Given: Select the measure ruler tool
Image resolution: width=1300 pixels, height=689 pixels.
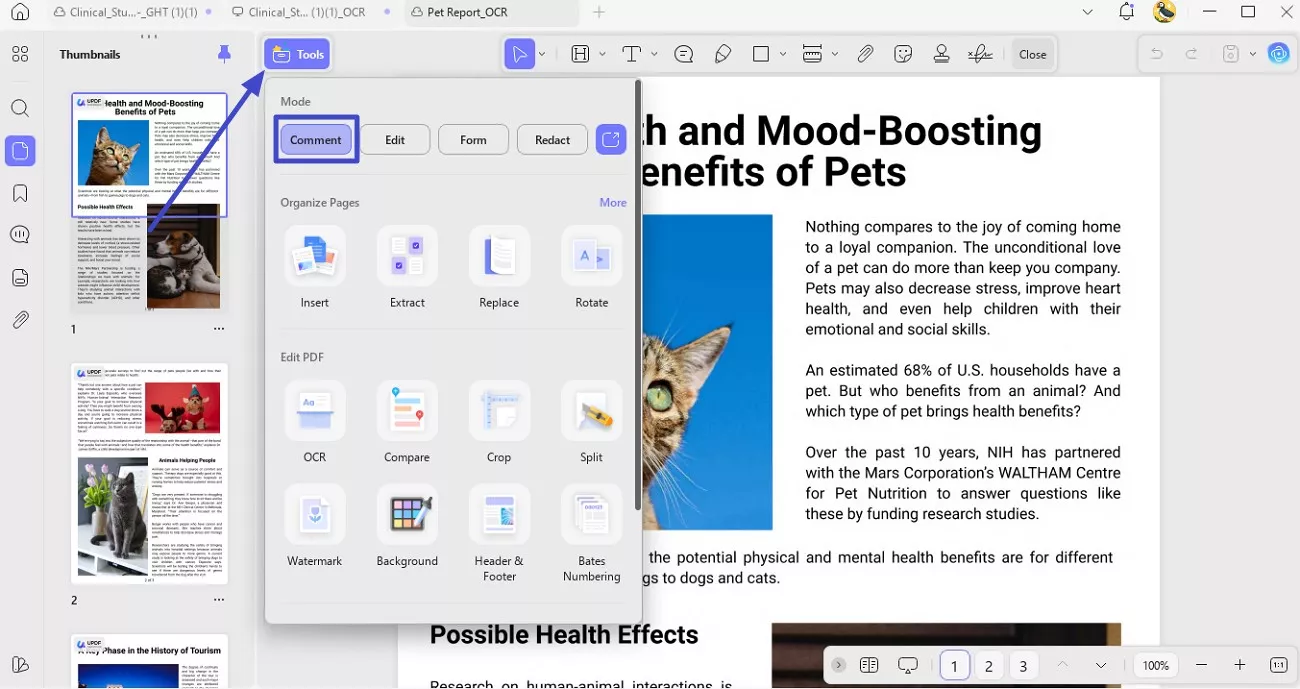Looking at the screenshot, I should (812, 54).
